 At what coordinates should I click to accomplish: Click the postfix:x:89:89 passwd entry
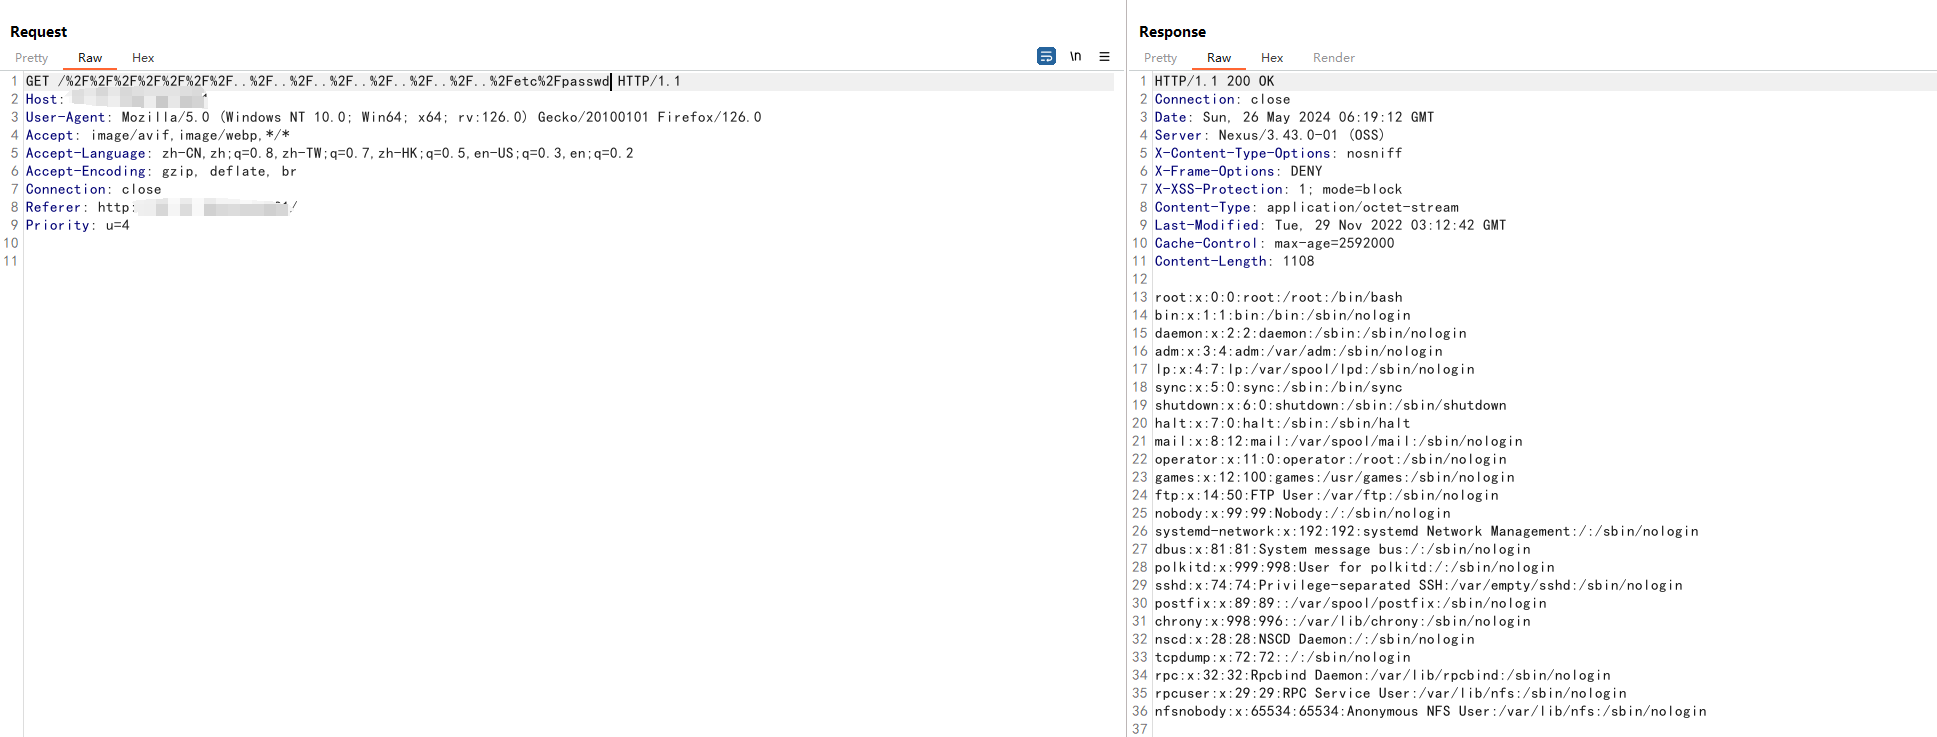tap(1350, 603)
